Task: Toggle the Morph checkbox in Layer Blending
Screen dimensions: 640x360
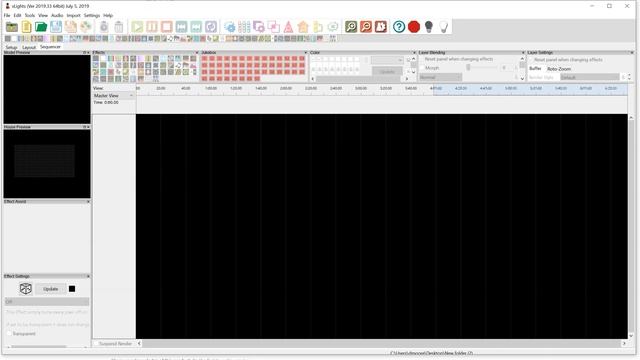Action: (422, 68)
